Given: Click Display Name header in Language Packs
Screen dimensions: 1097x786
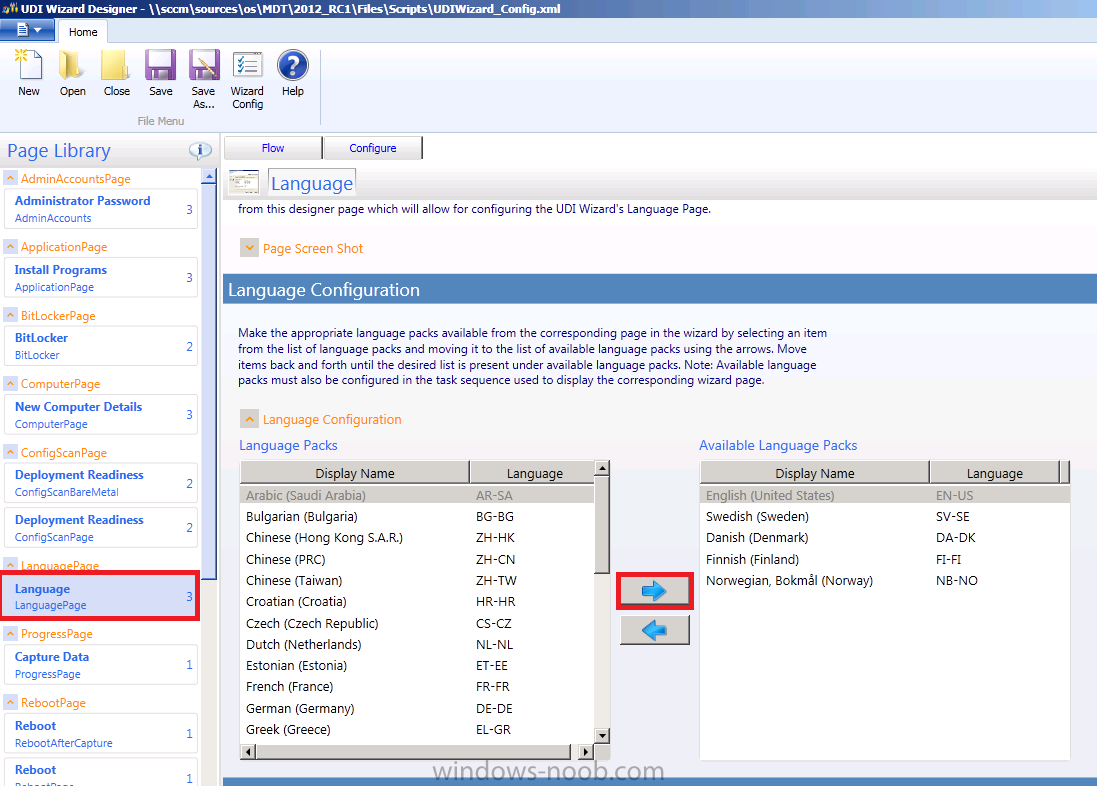Looking at the screenshot, I should (355, 473).
